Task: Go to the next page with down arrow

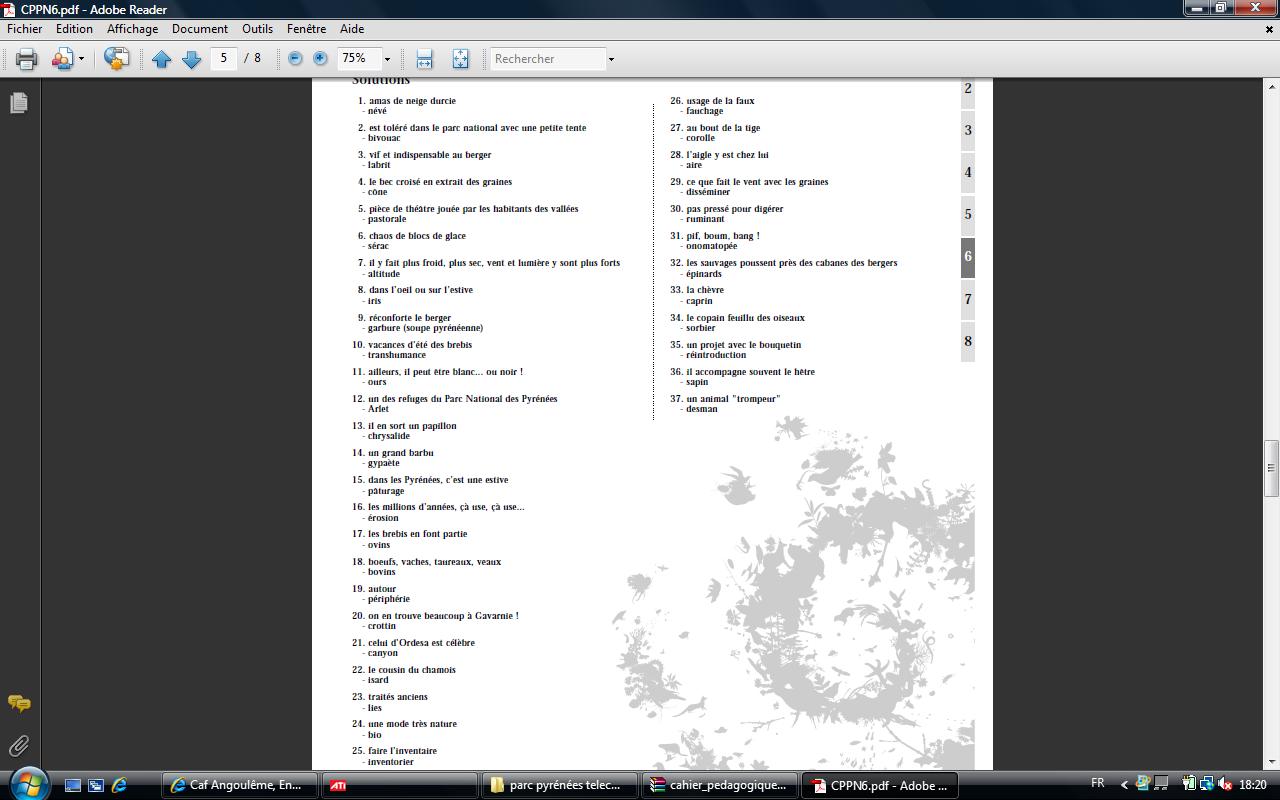Action: pyautogui.click(x=192, y=59)
